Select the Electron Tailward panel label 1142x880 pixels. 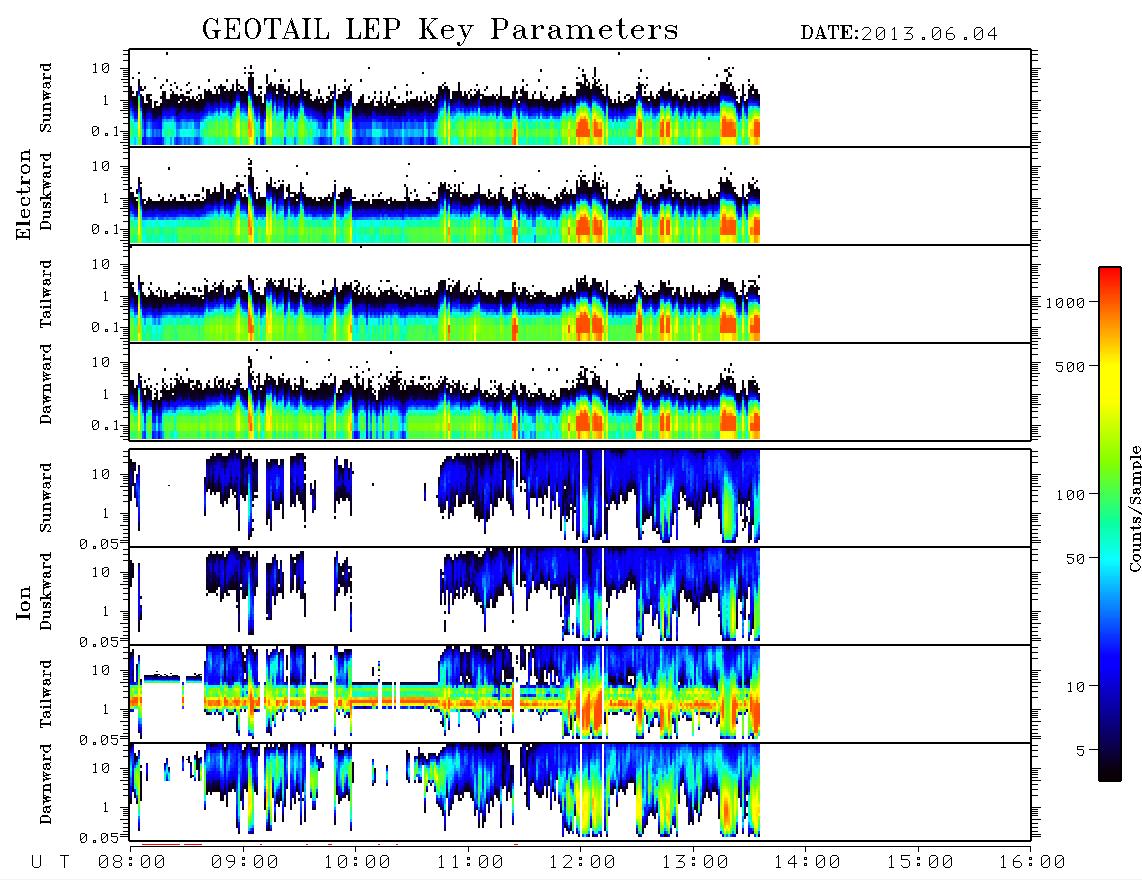tap(46, 294)
